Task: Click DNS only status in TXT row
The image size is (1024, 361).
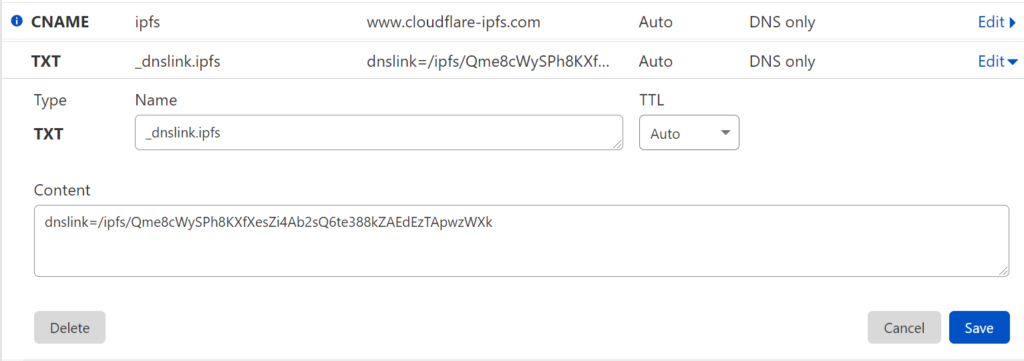Action: click(782, 62)
